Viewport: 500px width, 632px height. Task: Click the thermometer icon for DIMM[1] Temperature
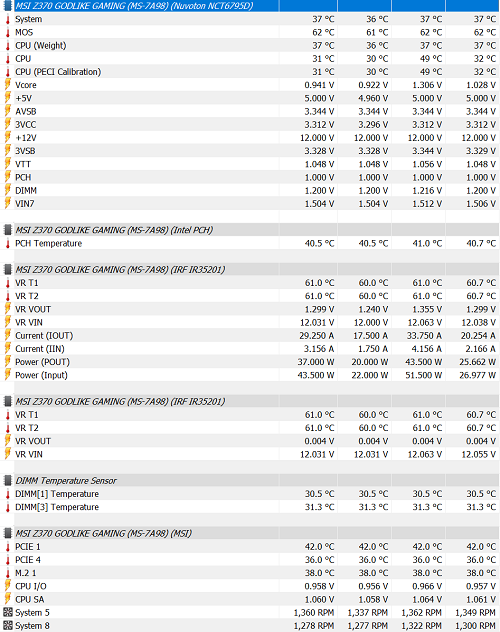tap(7, 494)
